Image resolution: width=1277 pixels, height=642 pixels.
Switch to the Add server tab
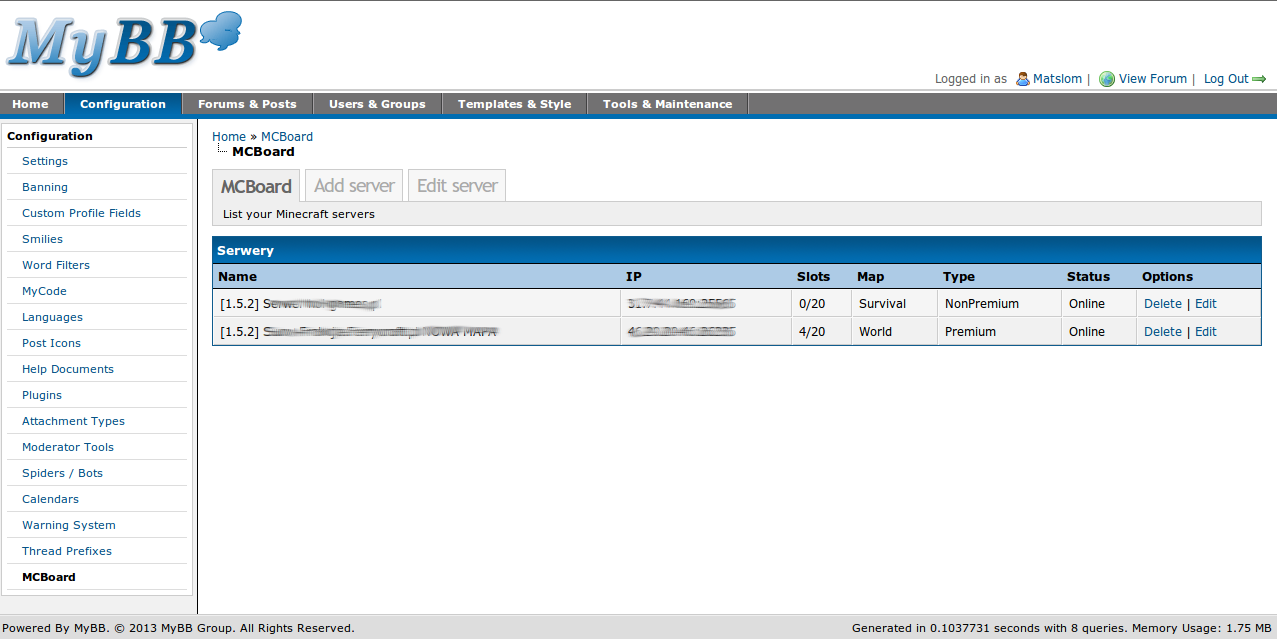pyautogui.click(x=354, y=186)
